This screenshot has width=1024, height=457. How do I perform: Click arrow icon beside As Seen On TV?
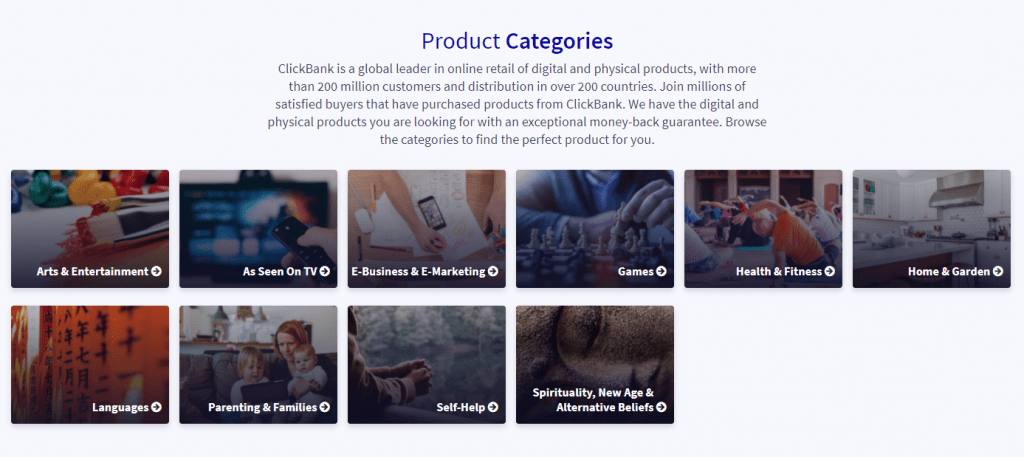pos(325,272)
